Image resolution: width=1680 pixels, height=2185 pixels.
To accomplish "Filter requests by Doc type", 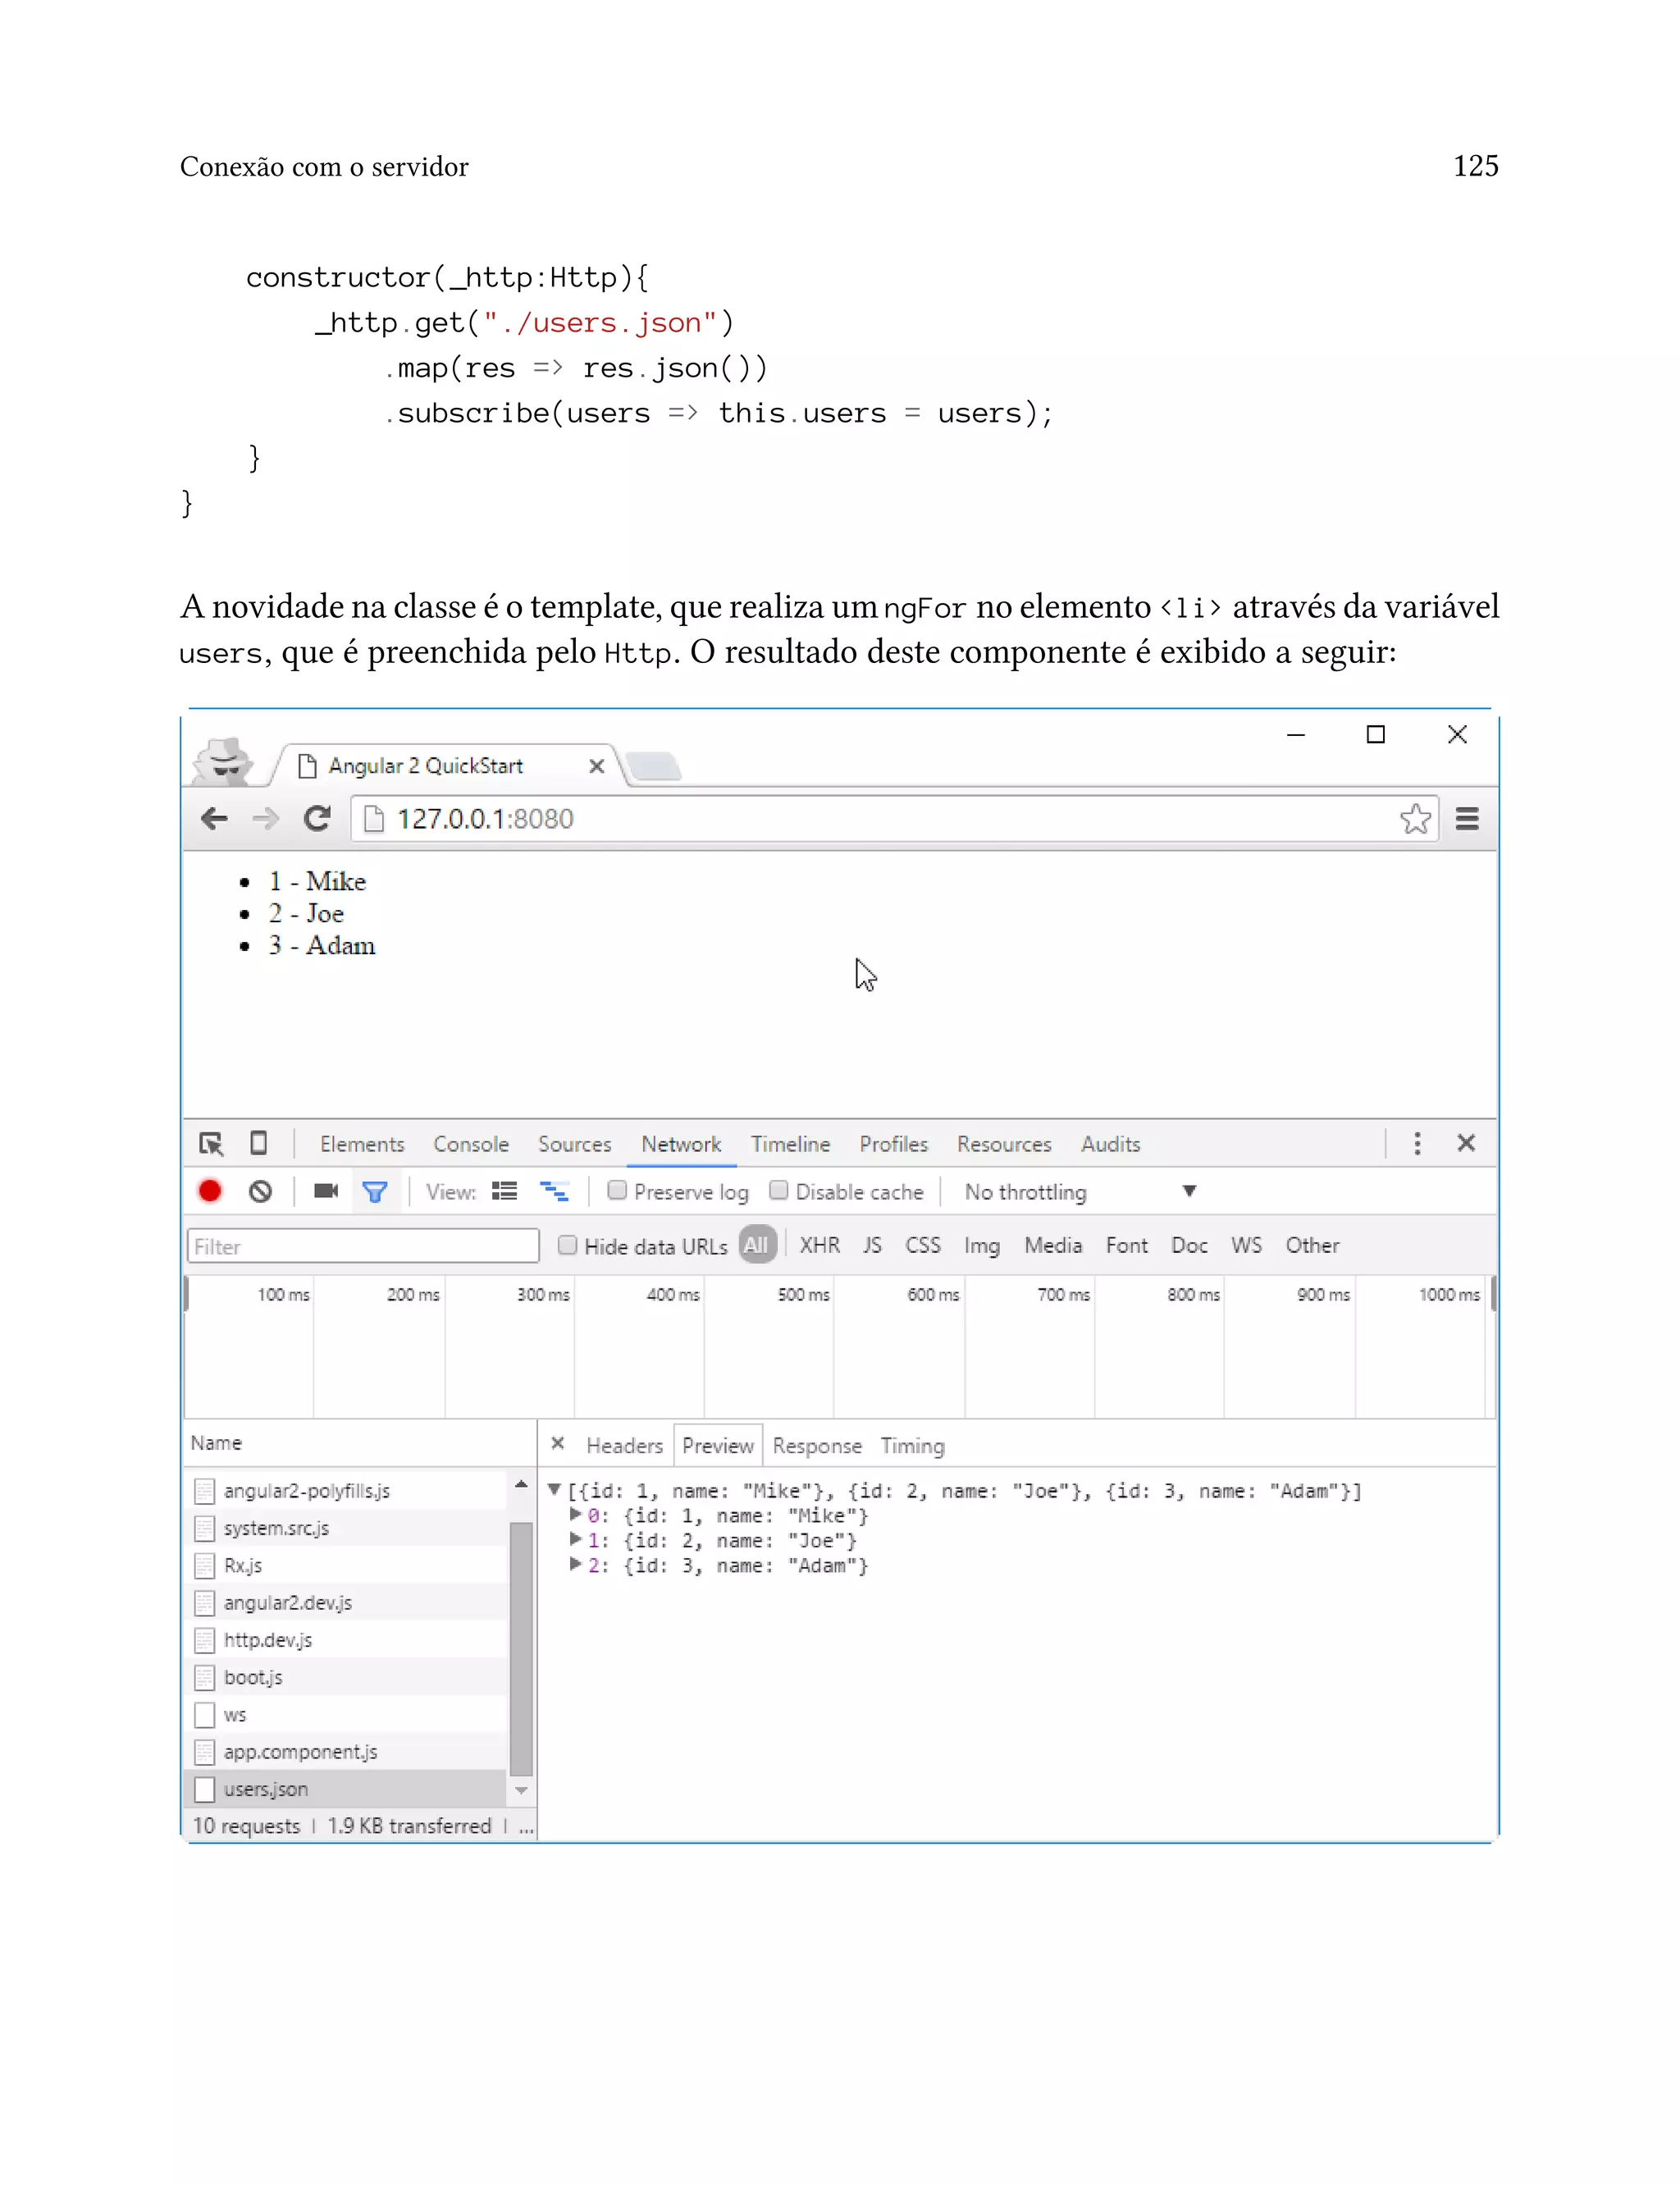I will point(1189,1245).
